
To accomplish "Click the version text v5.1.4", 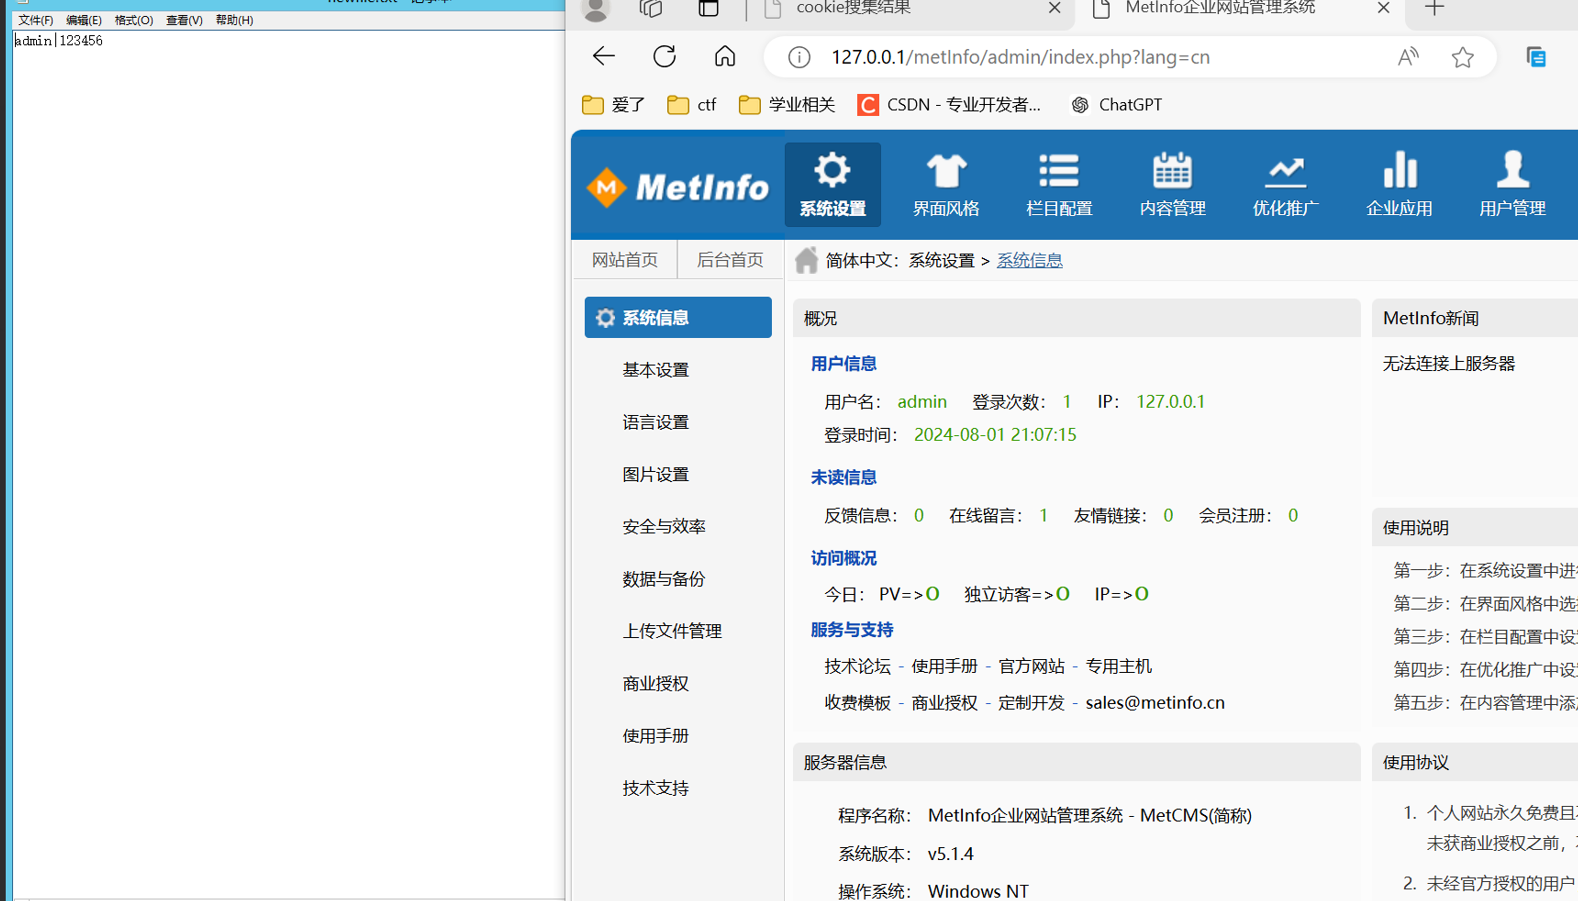I will coord(950,854).
